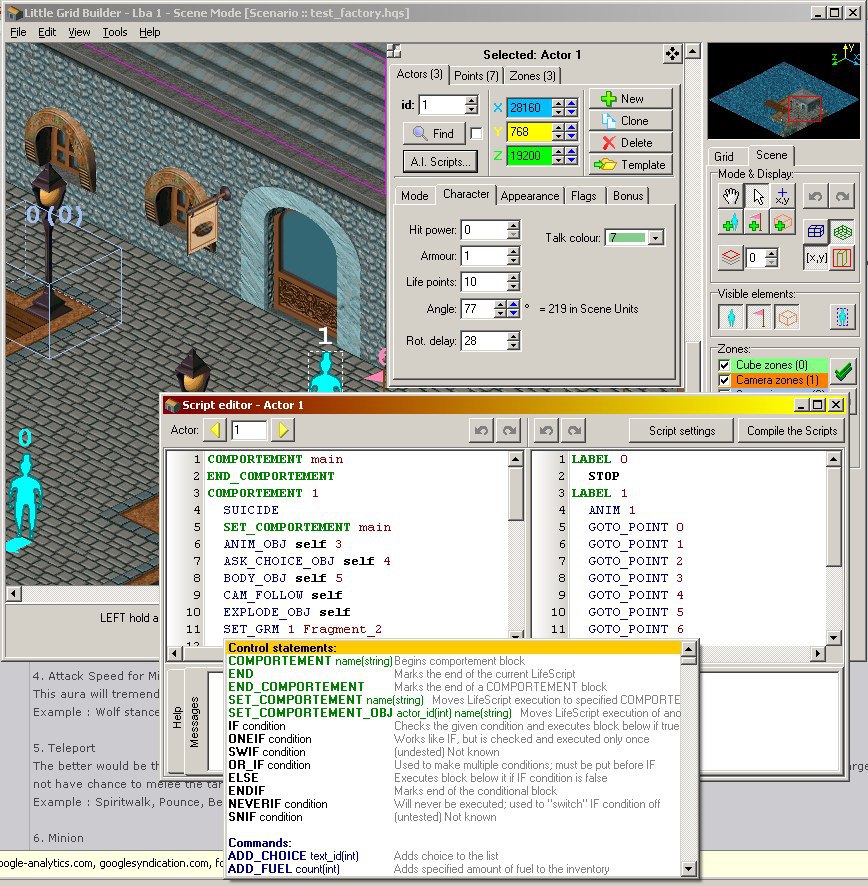Open the Tools menu
868x886 pixels.
point(115,32)
